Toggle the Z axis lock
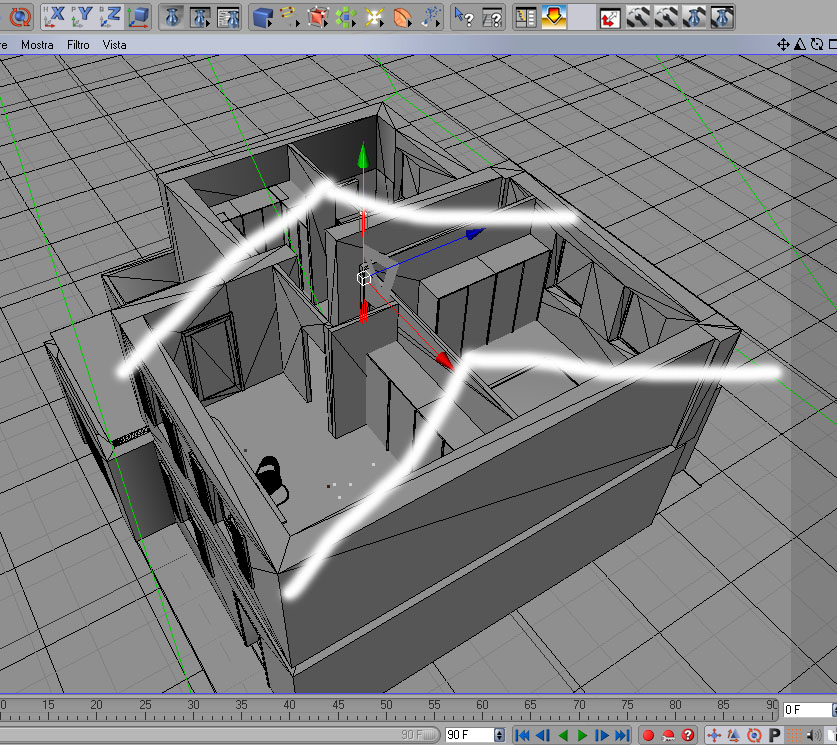Viewport: 837px width, 745px height. tap(110, 17)
